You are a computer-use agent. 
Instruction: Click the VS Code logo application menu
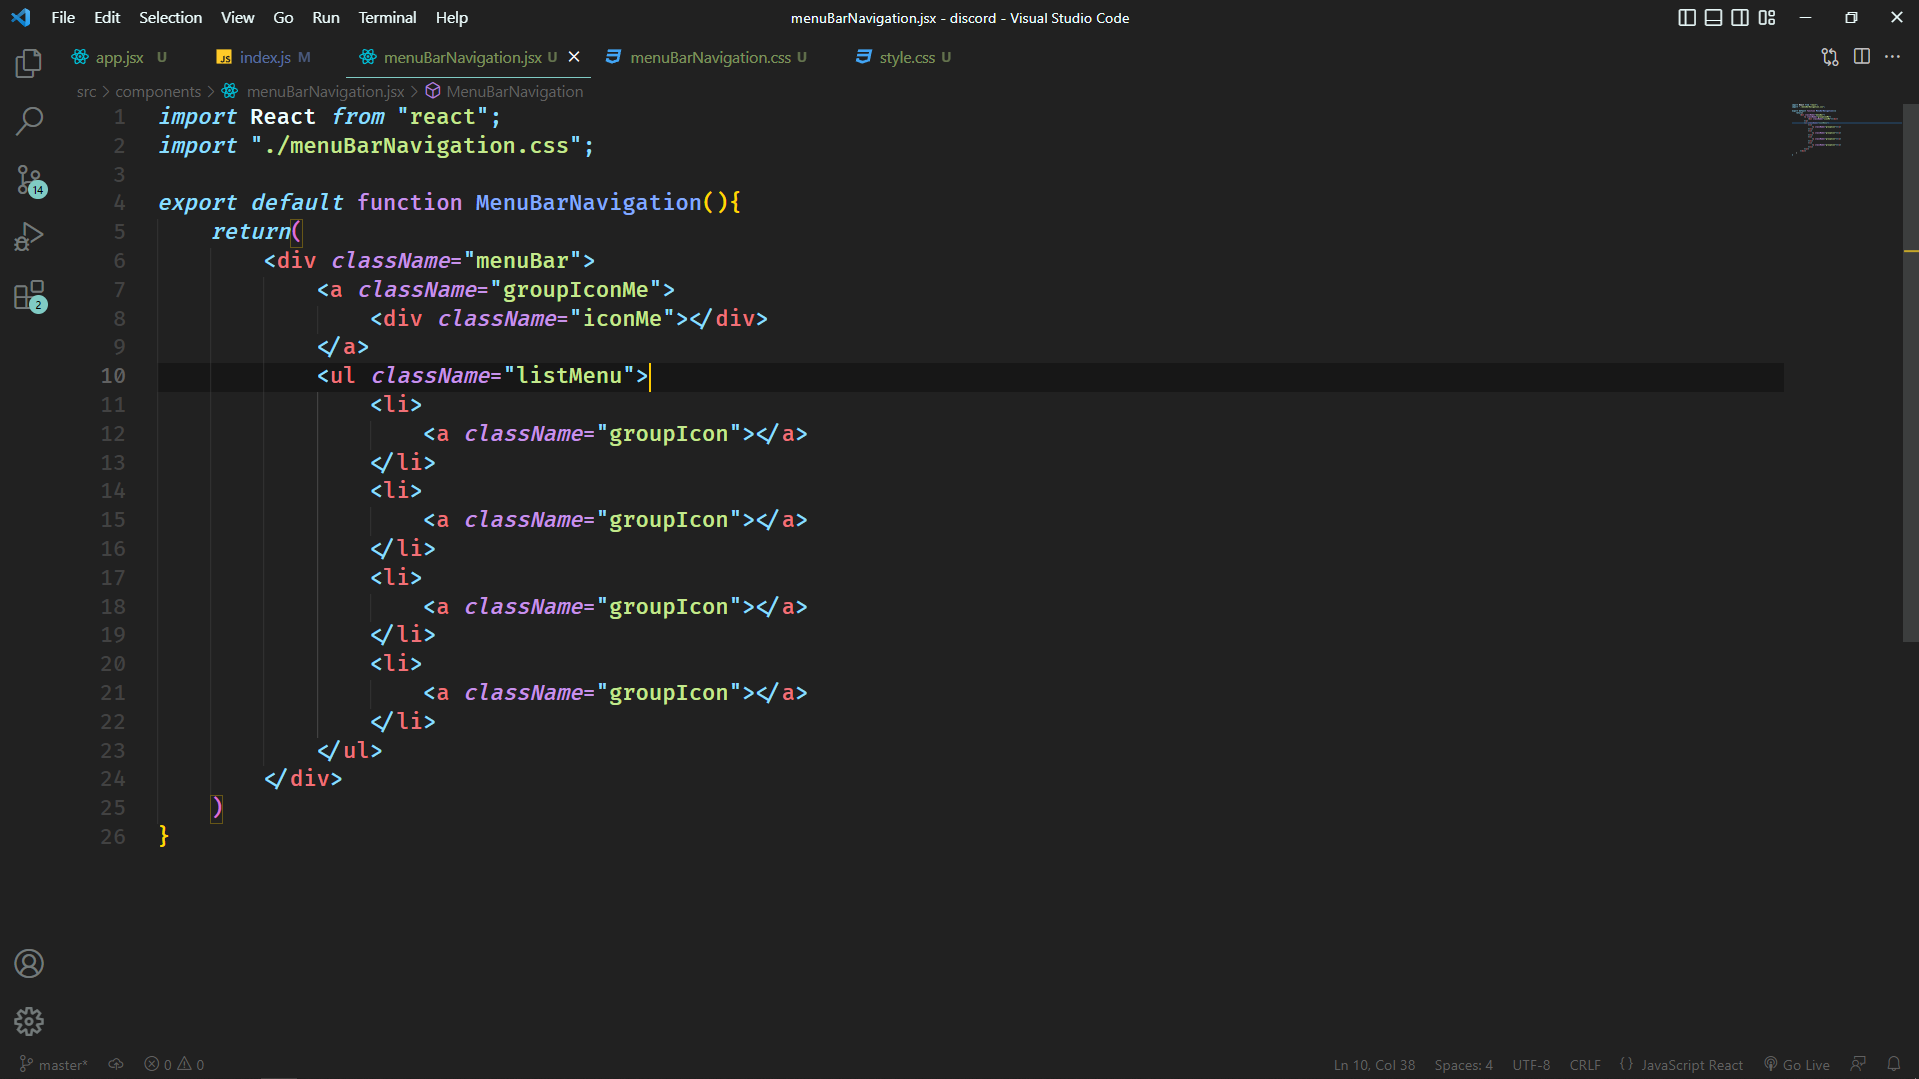pyautogui.click(x=21, y=18)
